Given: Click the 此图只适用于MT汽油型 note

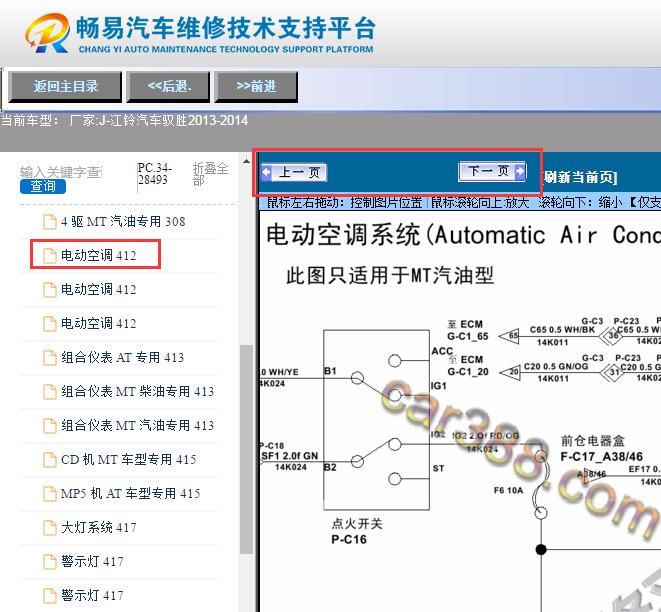Looking at the screenshot, I should coord(390,275).
